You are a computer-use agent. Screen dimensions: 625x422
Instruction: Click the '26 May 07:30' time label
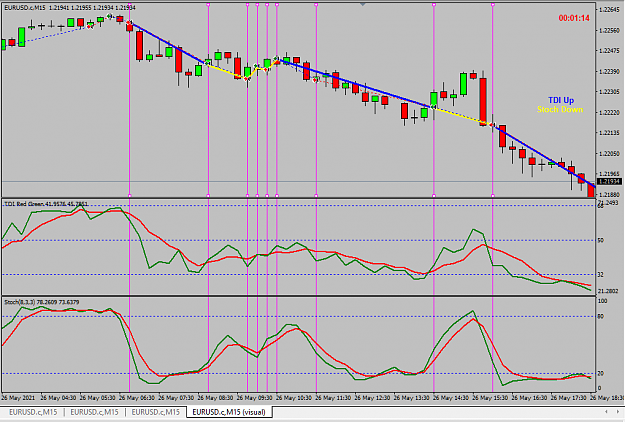click(176, 398)
